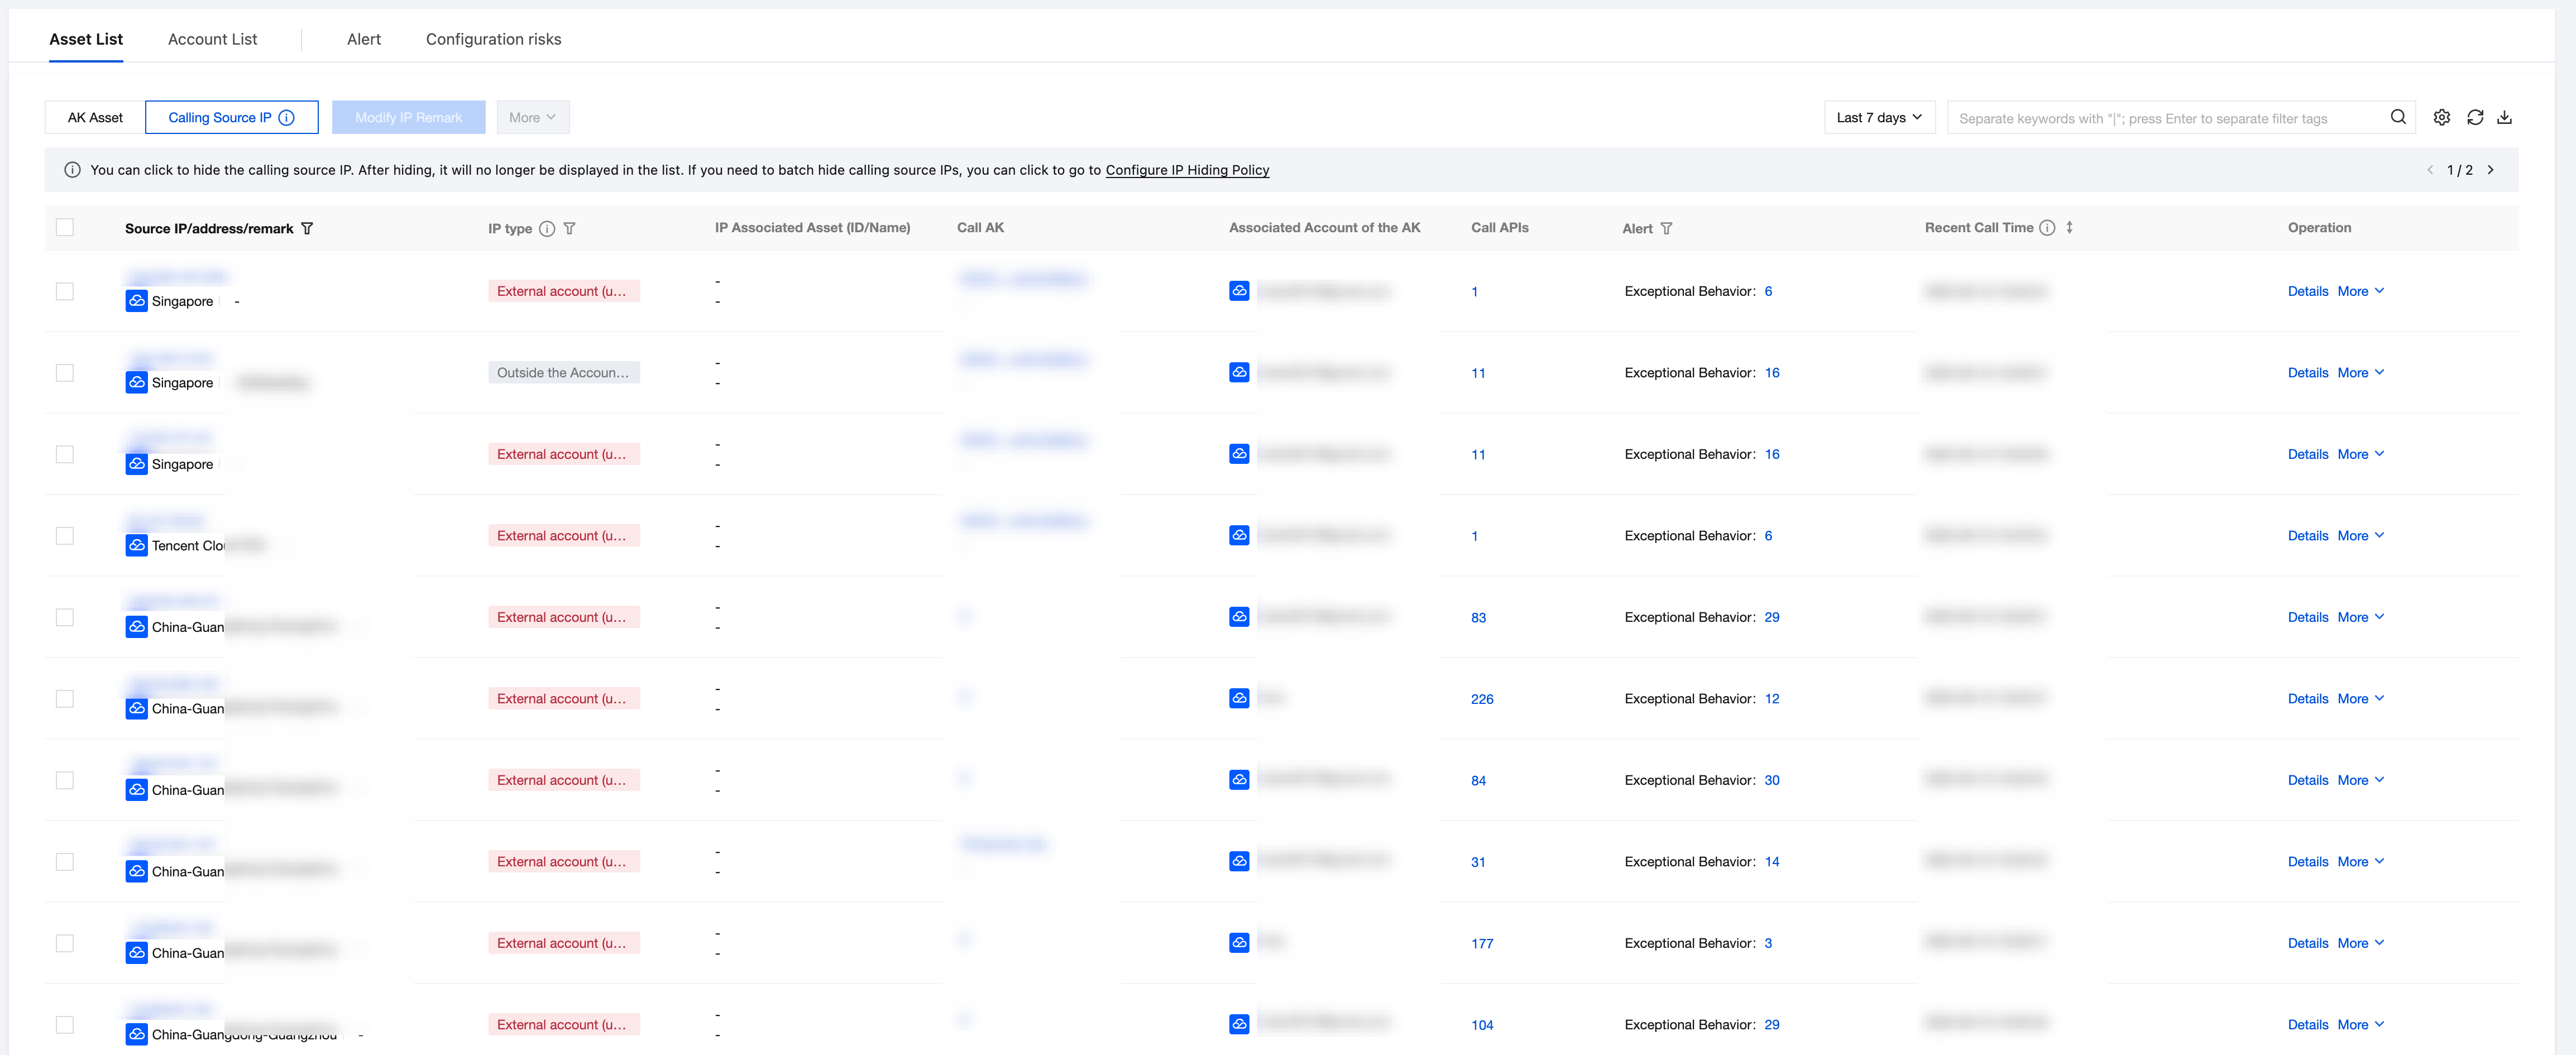2576x1055 pixels.
Task: Select the AK Asset button
Action: 95,117
